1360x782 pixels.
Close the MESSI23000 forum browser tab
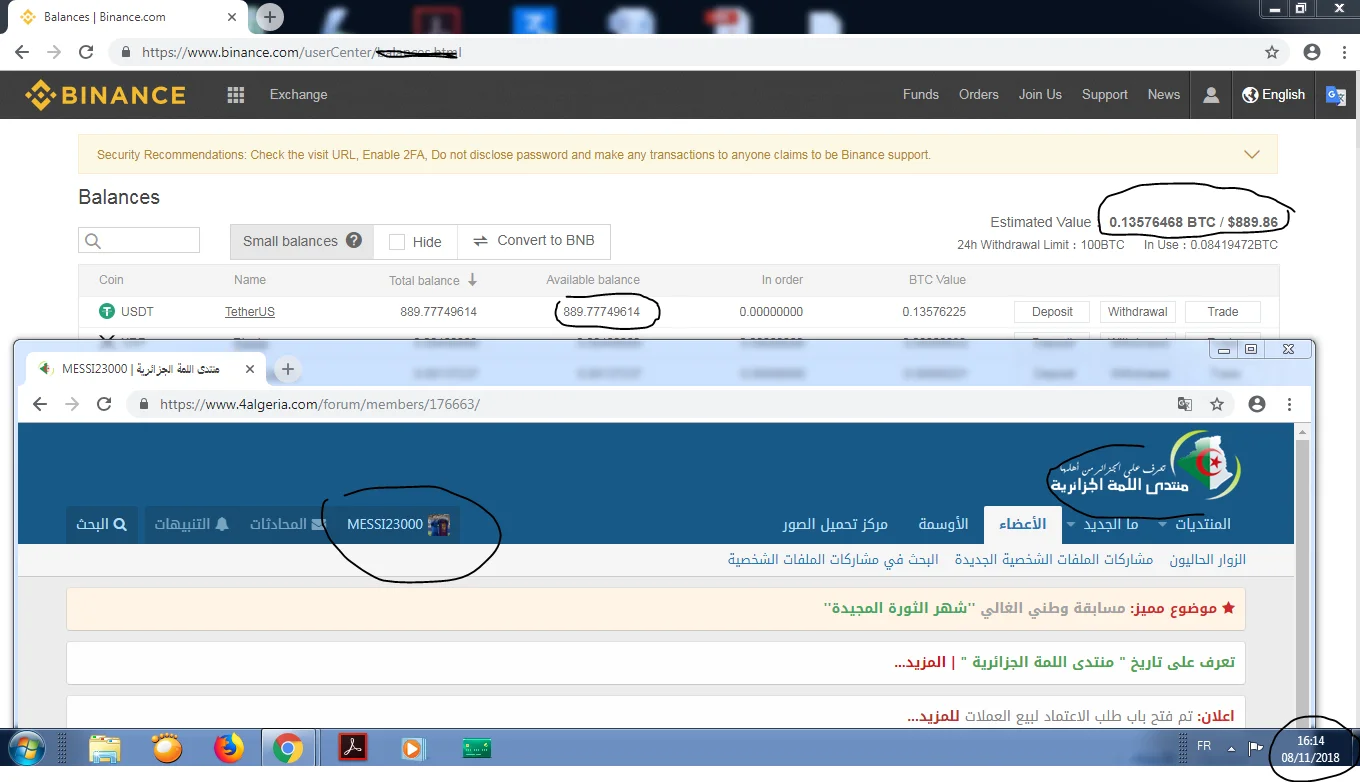pyautogui.click(x=250, y=369)
